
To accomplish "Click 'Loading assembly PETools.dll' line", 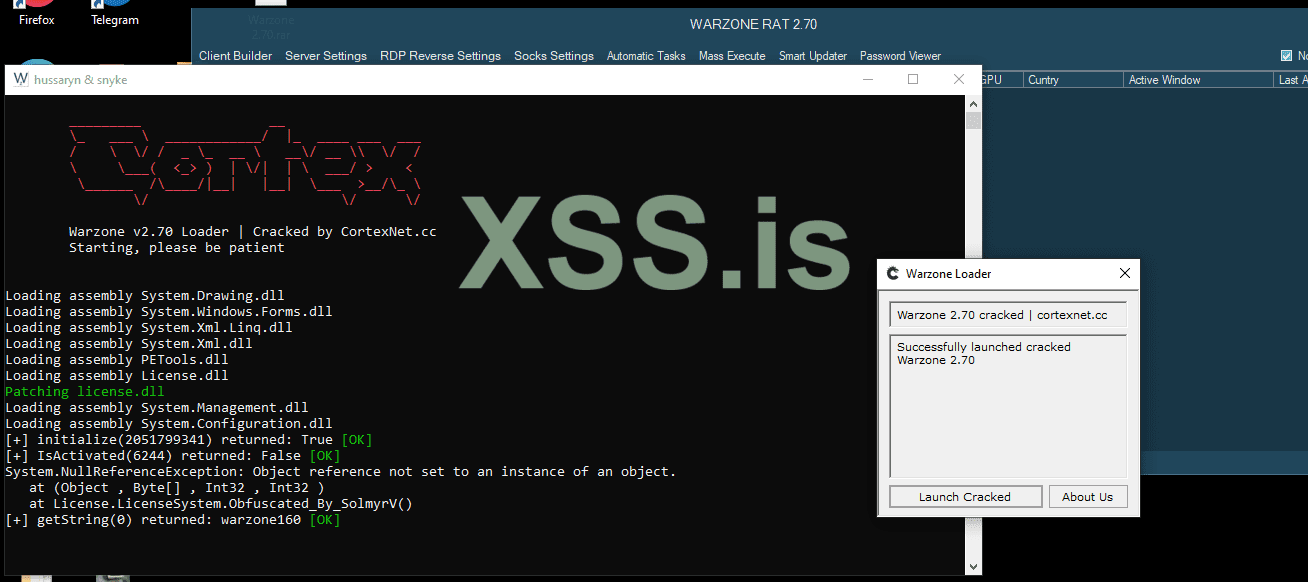I will tap(116, 360).
